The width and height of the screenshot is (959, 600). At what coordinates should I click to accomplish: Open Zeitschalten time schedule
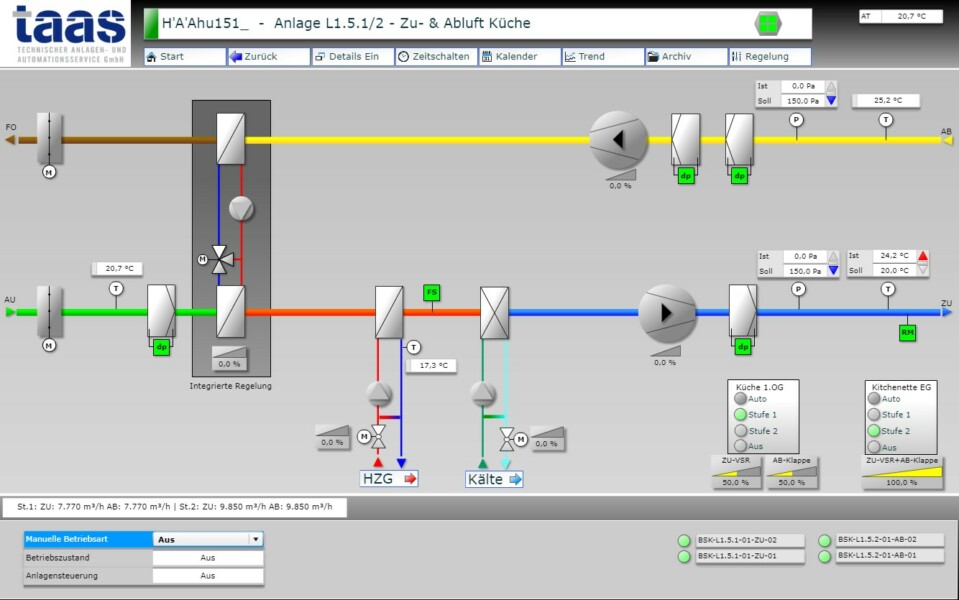click(436, 56)
